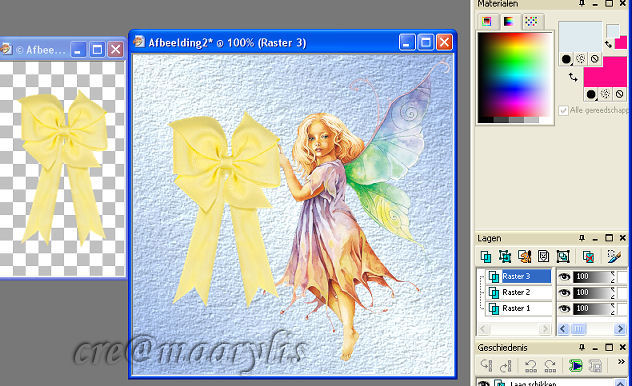Expand Geschiedenis toolbar overflow chevron
Screen dimensions: 632x386
point(621,362)
